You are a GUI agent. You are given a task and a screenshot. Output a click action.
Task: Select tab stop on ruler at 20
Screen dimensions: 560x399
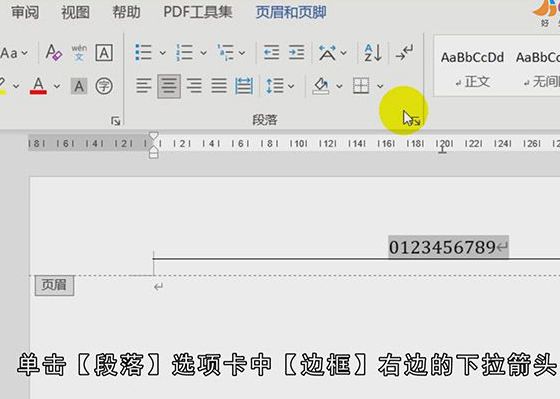point(442,150)
